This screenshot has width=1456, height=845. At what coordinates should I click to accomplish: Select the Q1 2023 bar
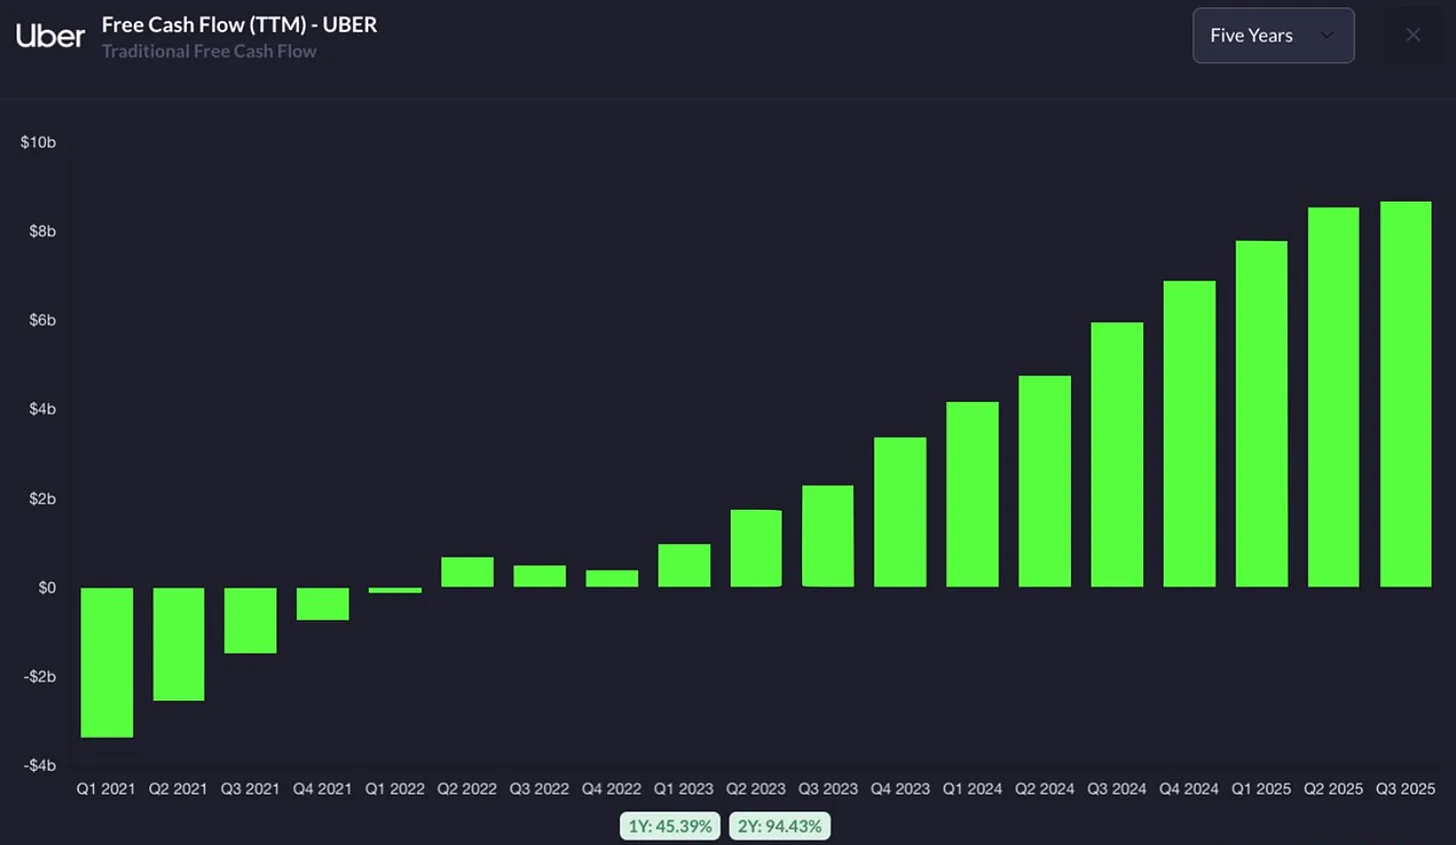(684, 565)
